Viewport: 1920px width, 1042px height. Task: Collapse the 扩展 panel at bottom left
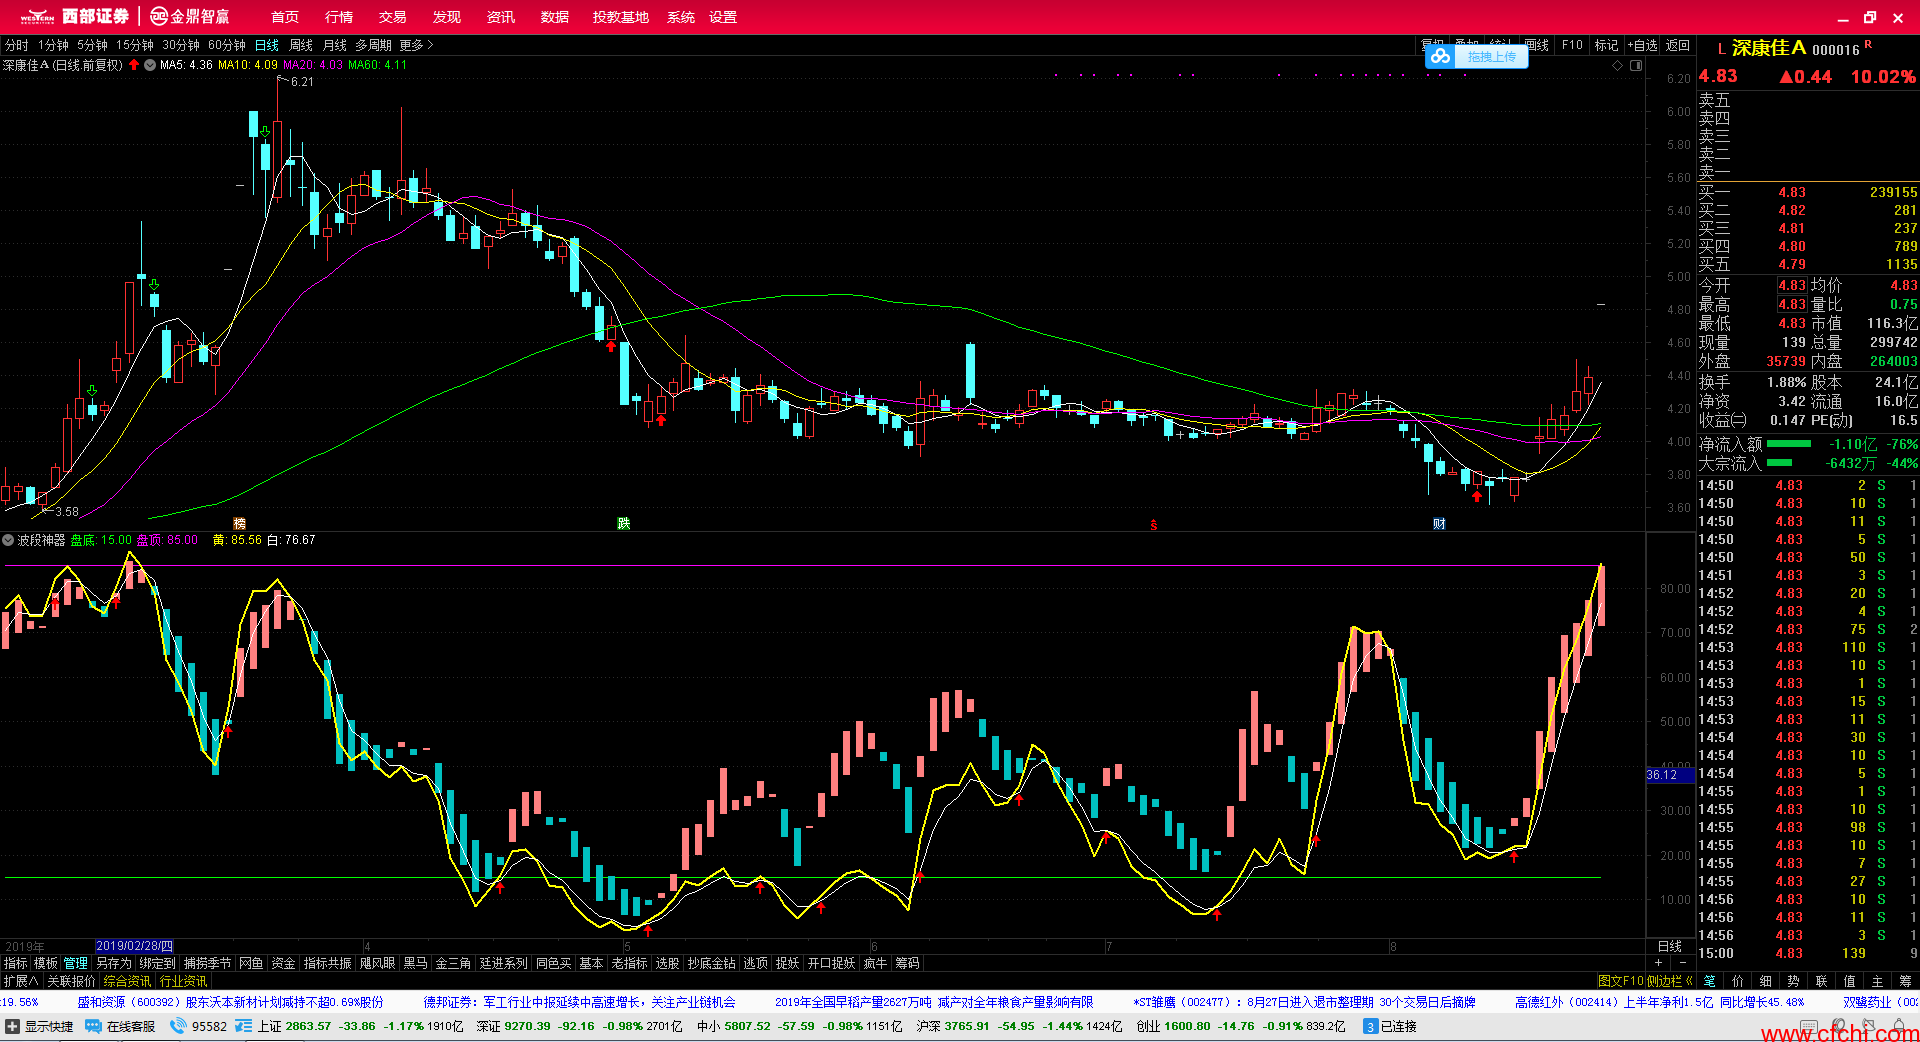point(21,981)
